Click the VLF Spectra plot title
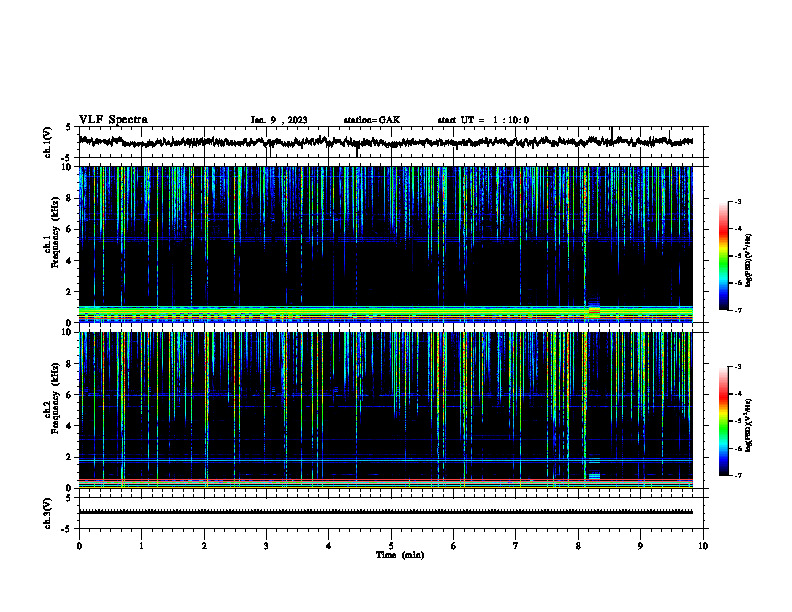The width and height of the screenshot is (792, 612). coord(113,120)
